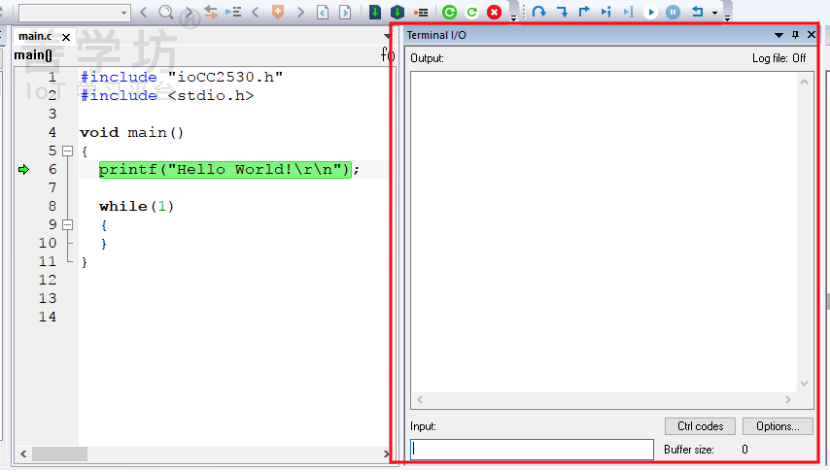
Task: Open the Terminal I/O window menu arrow
Action: [x=779, y=35]
